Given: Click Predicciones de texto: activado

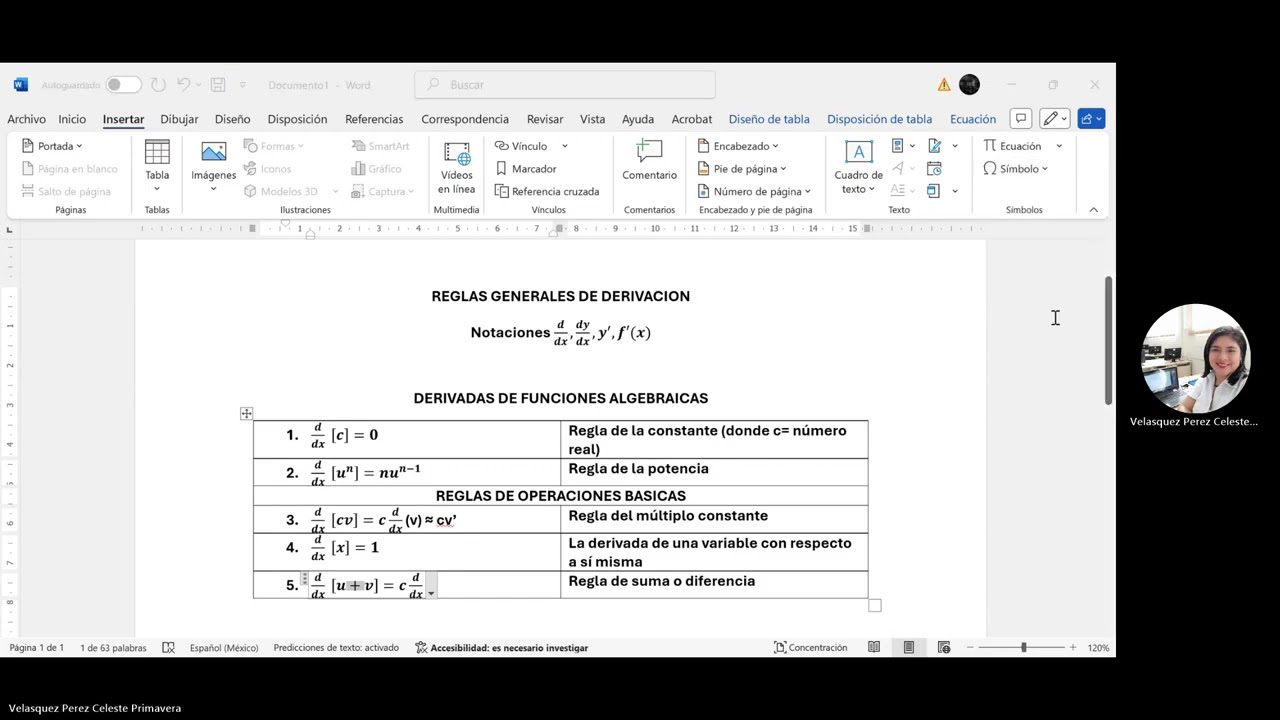Looking at the screenshot, I should tap(336, 648).
